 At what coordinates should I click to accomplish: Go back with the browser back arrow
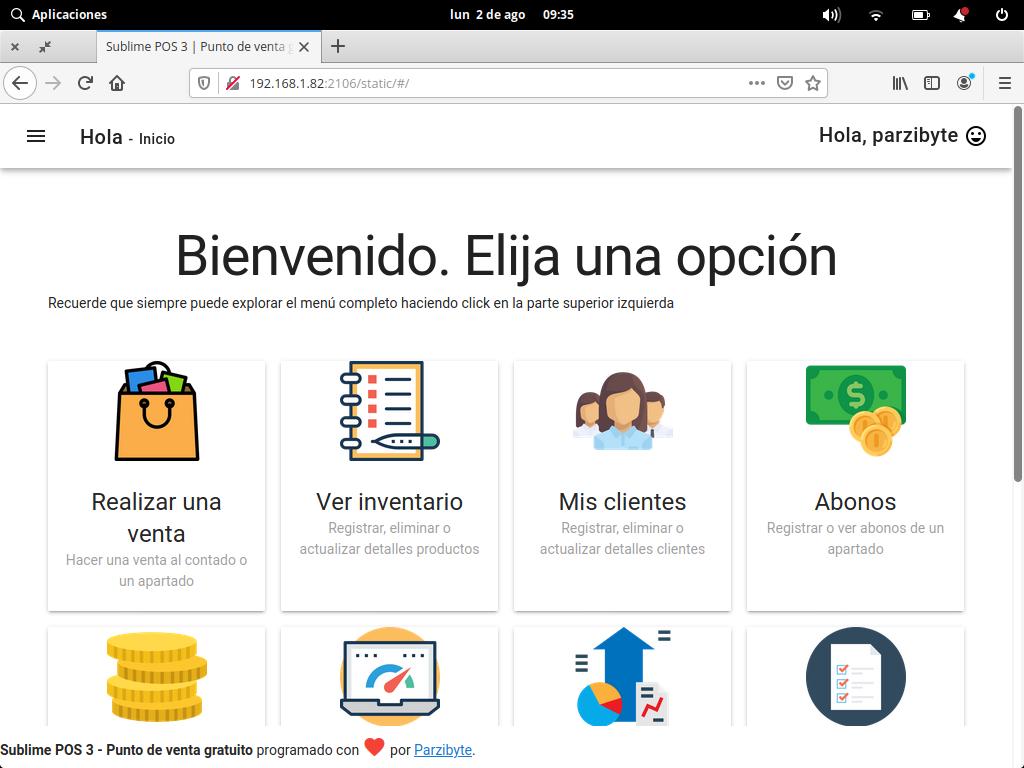coord(20,83)
